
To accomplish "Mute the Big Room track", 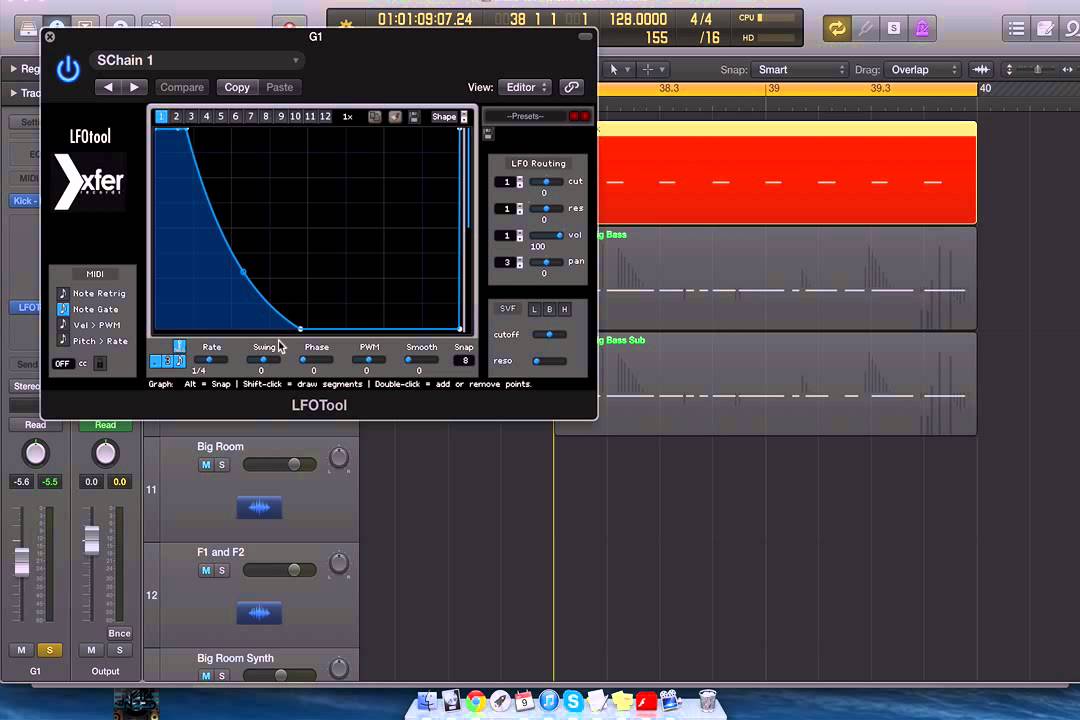I will pos(206,465).
